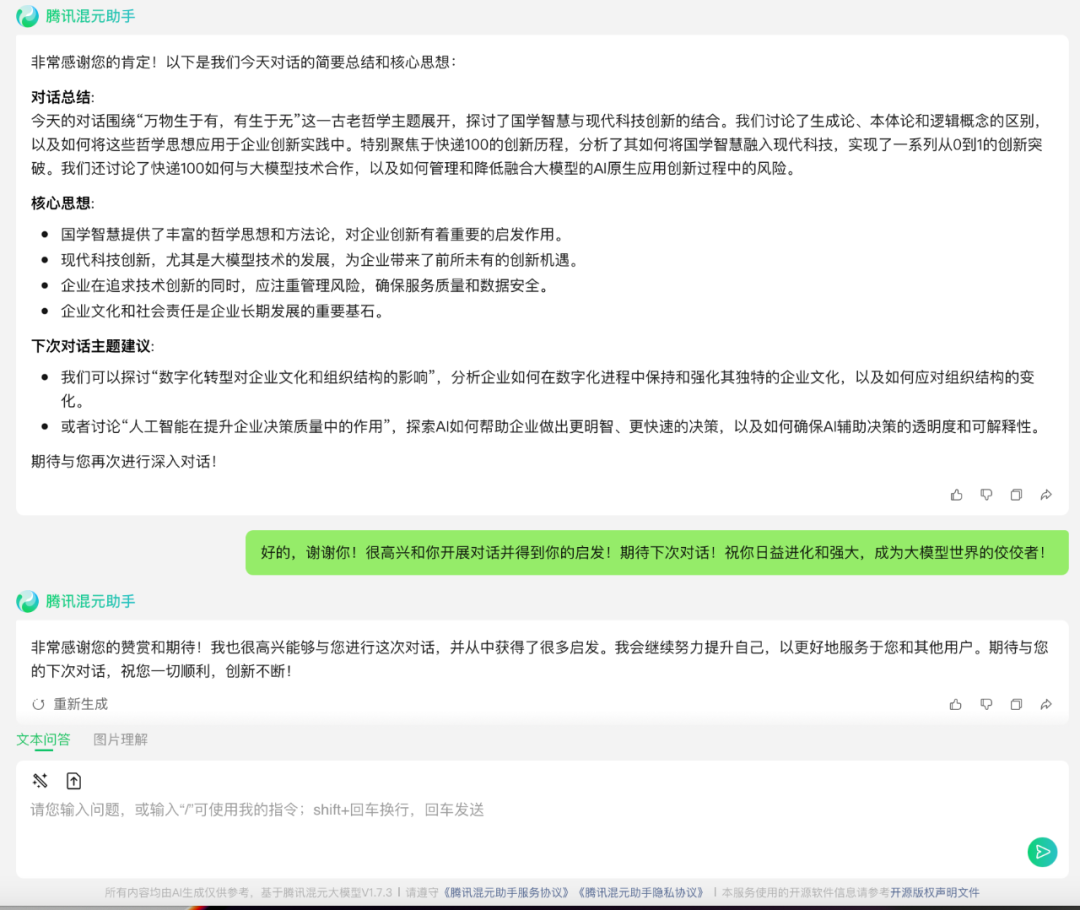Open the 开源版权声明文件 link
This screenshot has width=1080, height=910.
coord(935,893)
